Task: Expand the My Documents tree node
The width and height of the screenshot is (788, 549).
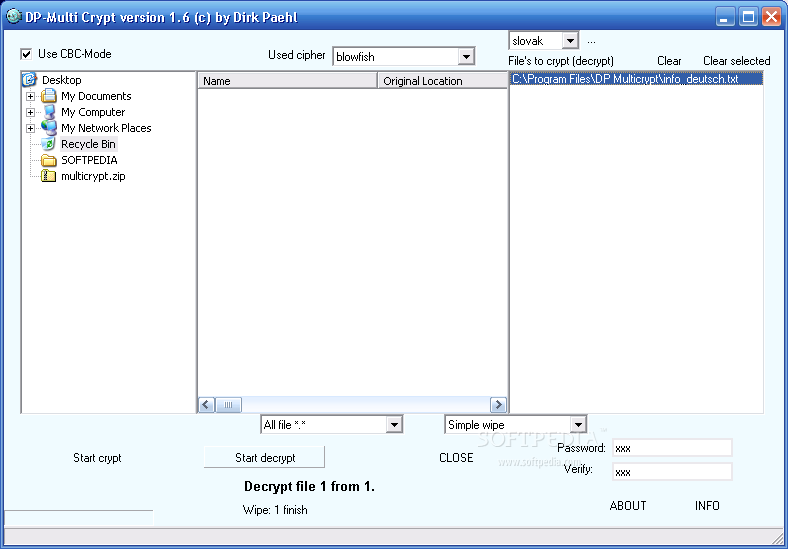Action: point(30,96)
